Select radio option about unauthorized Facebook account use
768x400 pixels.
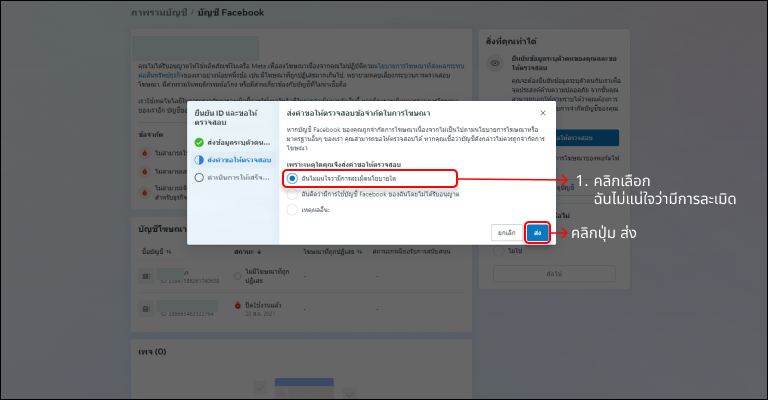[x=292, y=194]
